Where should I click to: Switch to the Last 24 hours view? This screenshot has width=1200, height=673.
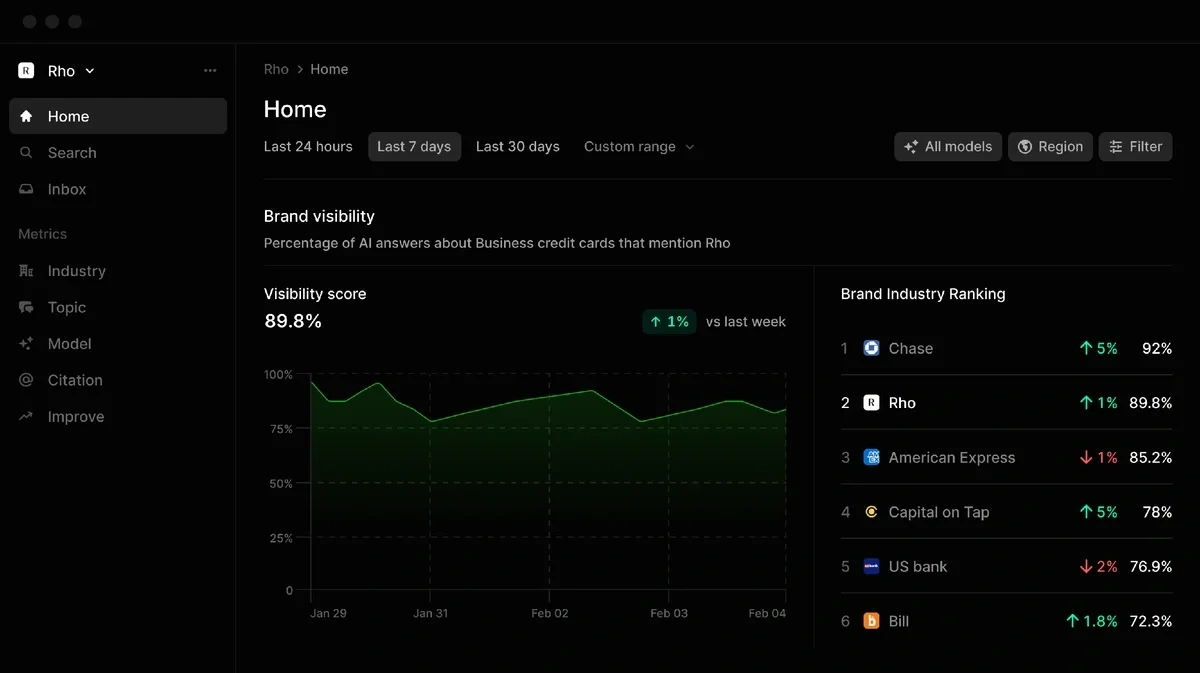(x=307, y=146)
